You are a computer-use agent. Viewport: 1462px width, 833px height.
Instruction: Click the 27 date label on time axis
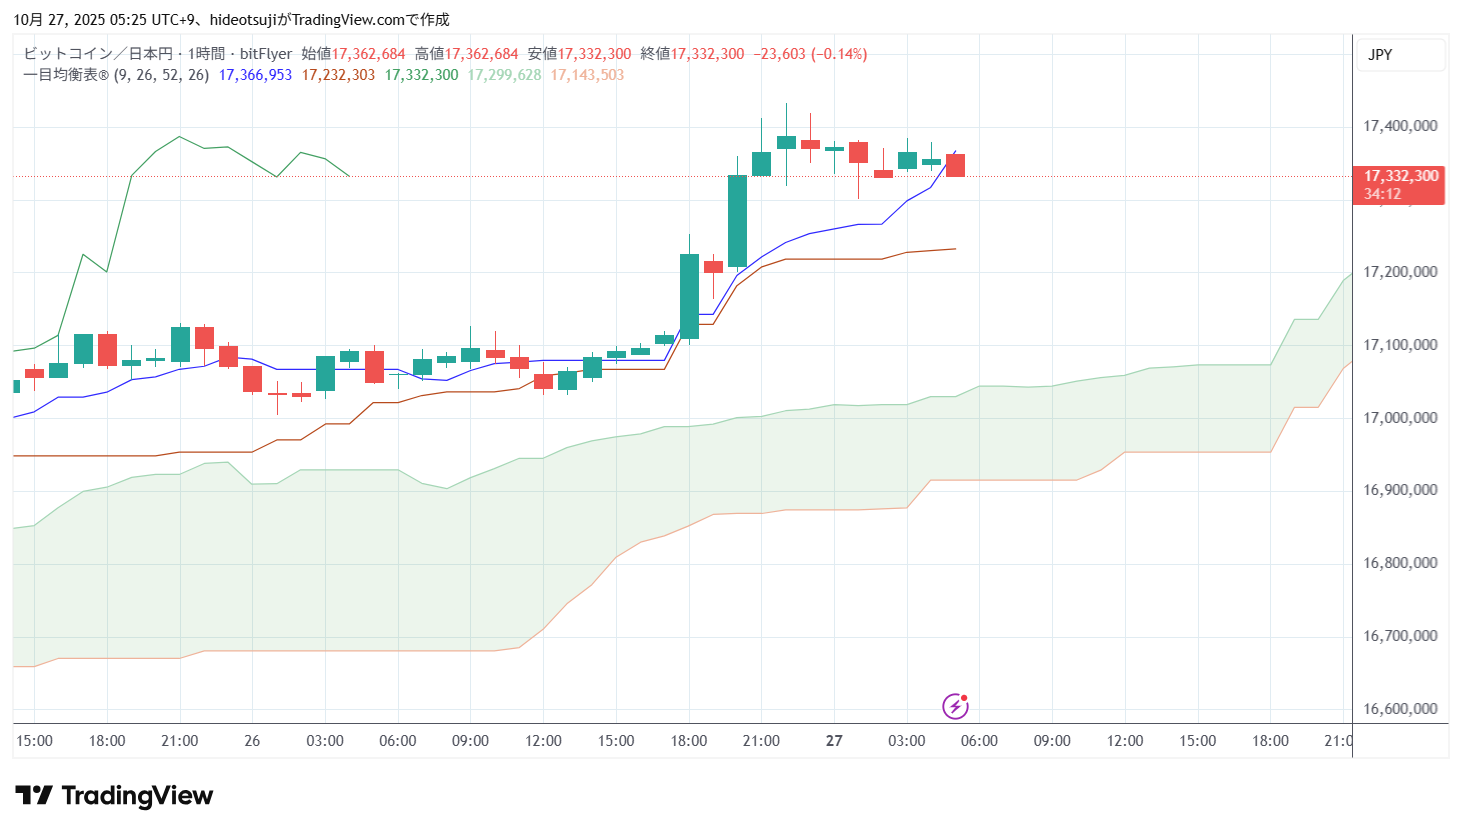(x=834, y=741)
